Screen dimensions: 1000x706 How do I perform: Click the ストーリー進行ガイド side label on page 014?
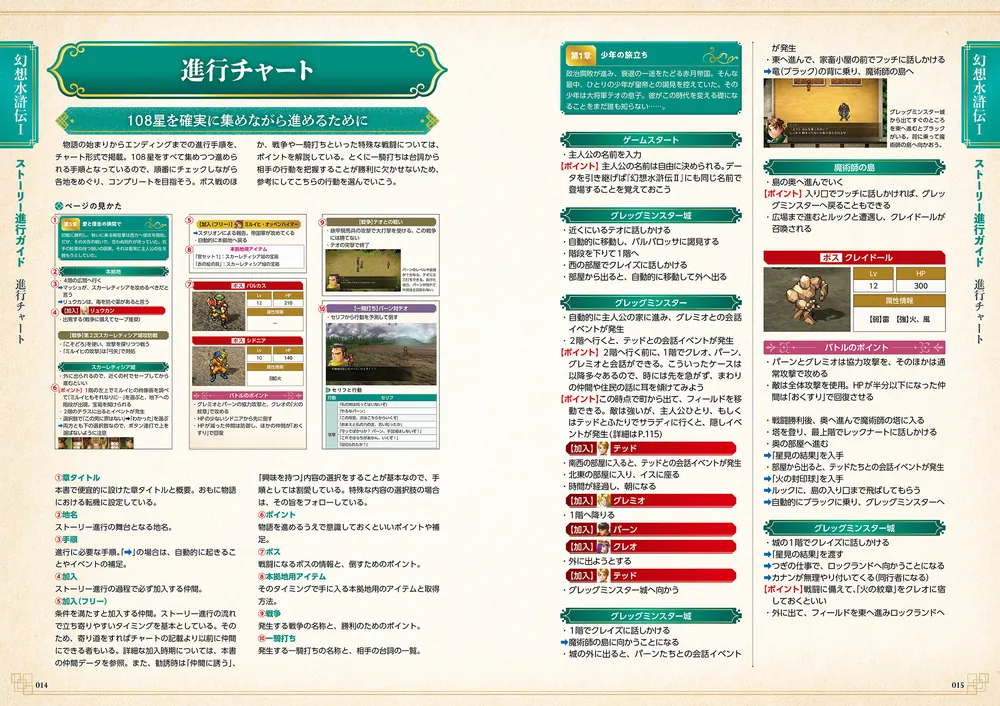click(20, 213)
